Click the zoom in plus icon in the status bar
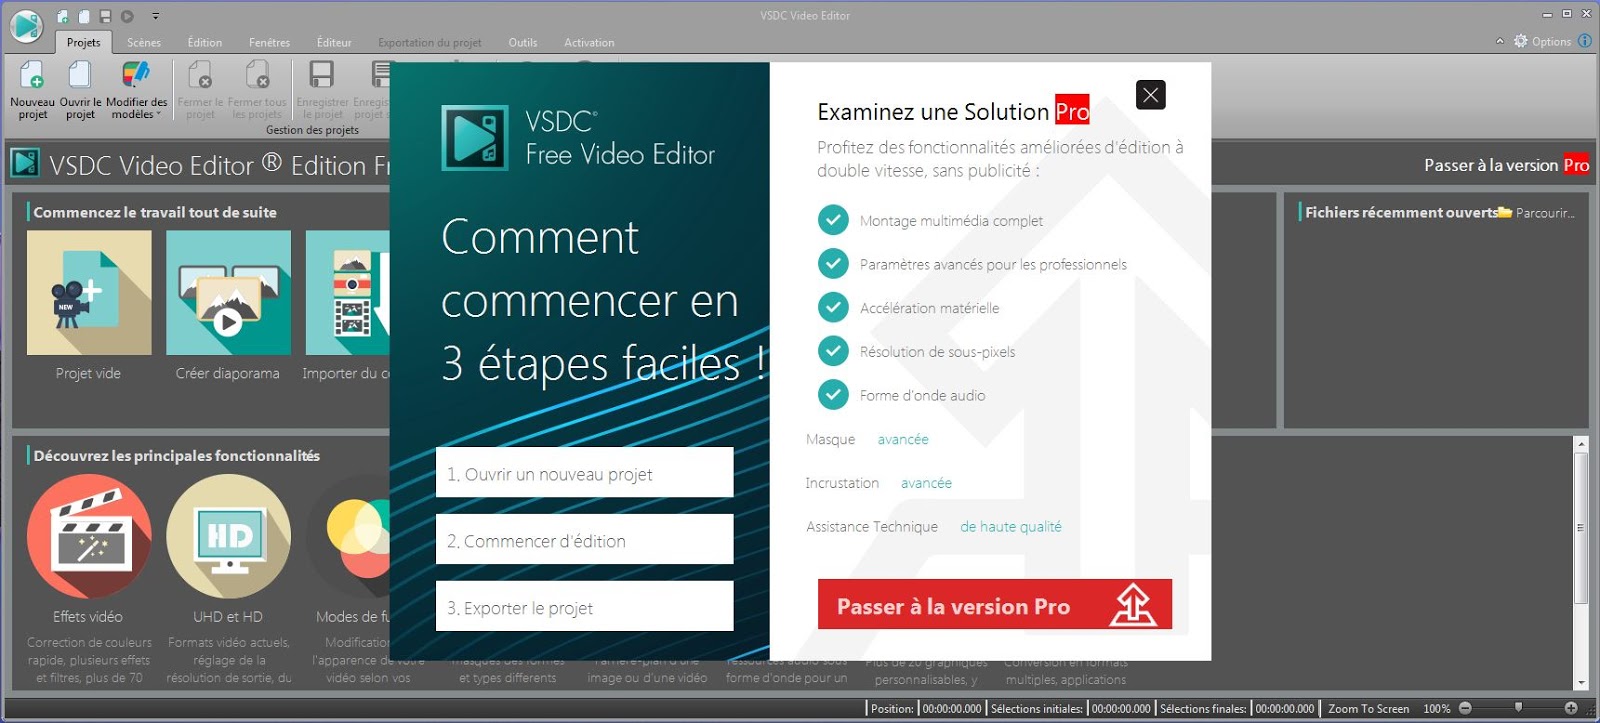1600x723 pixels. click(1571, 708)
